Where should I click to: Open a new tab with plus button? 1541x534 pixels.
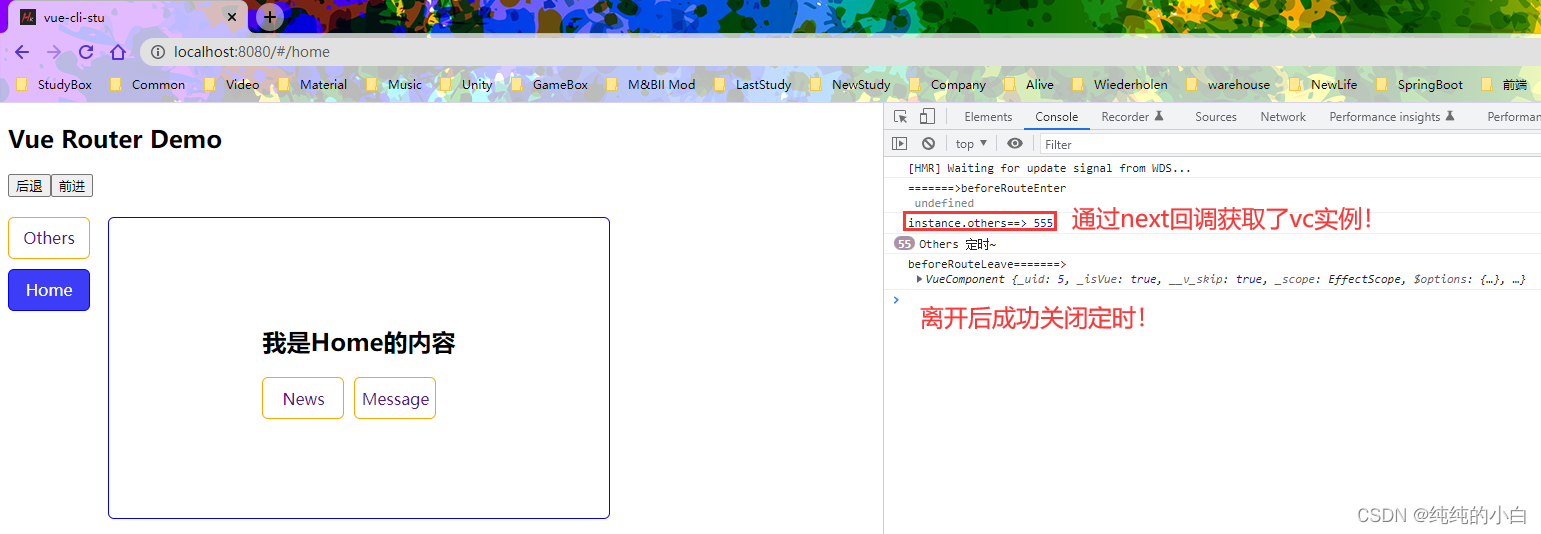tap(270, 17)
